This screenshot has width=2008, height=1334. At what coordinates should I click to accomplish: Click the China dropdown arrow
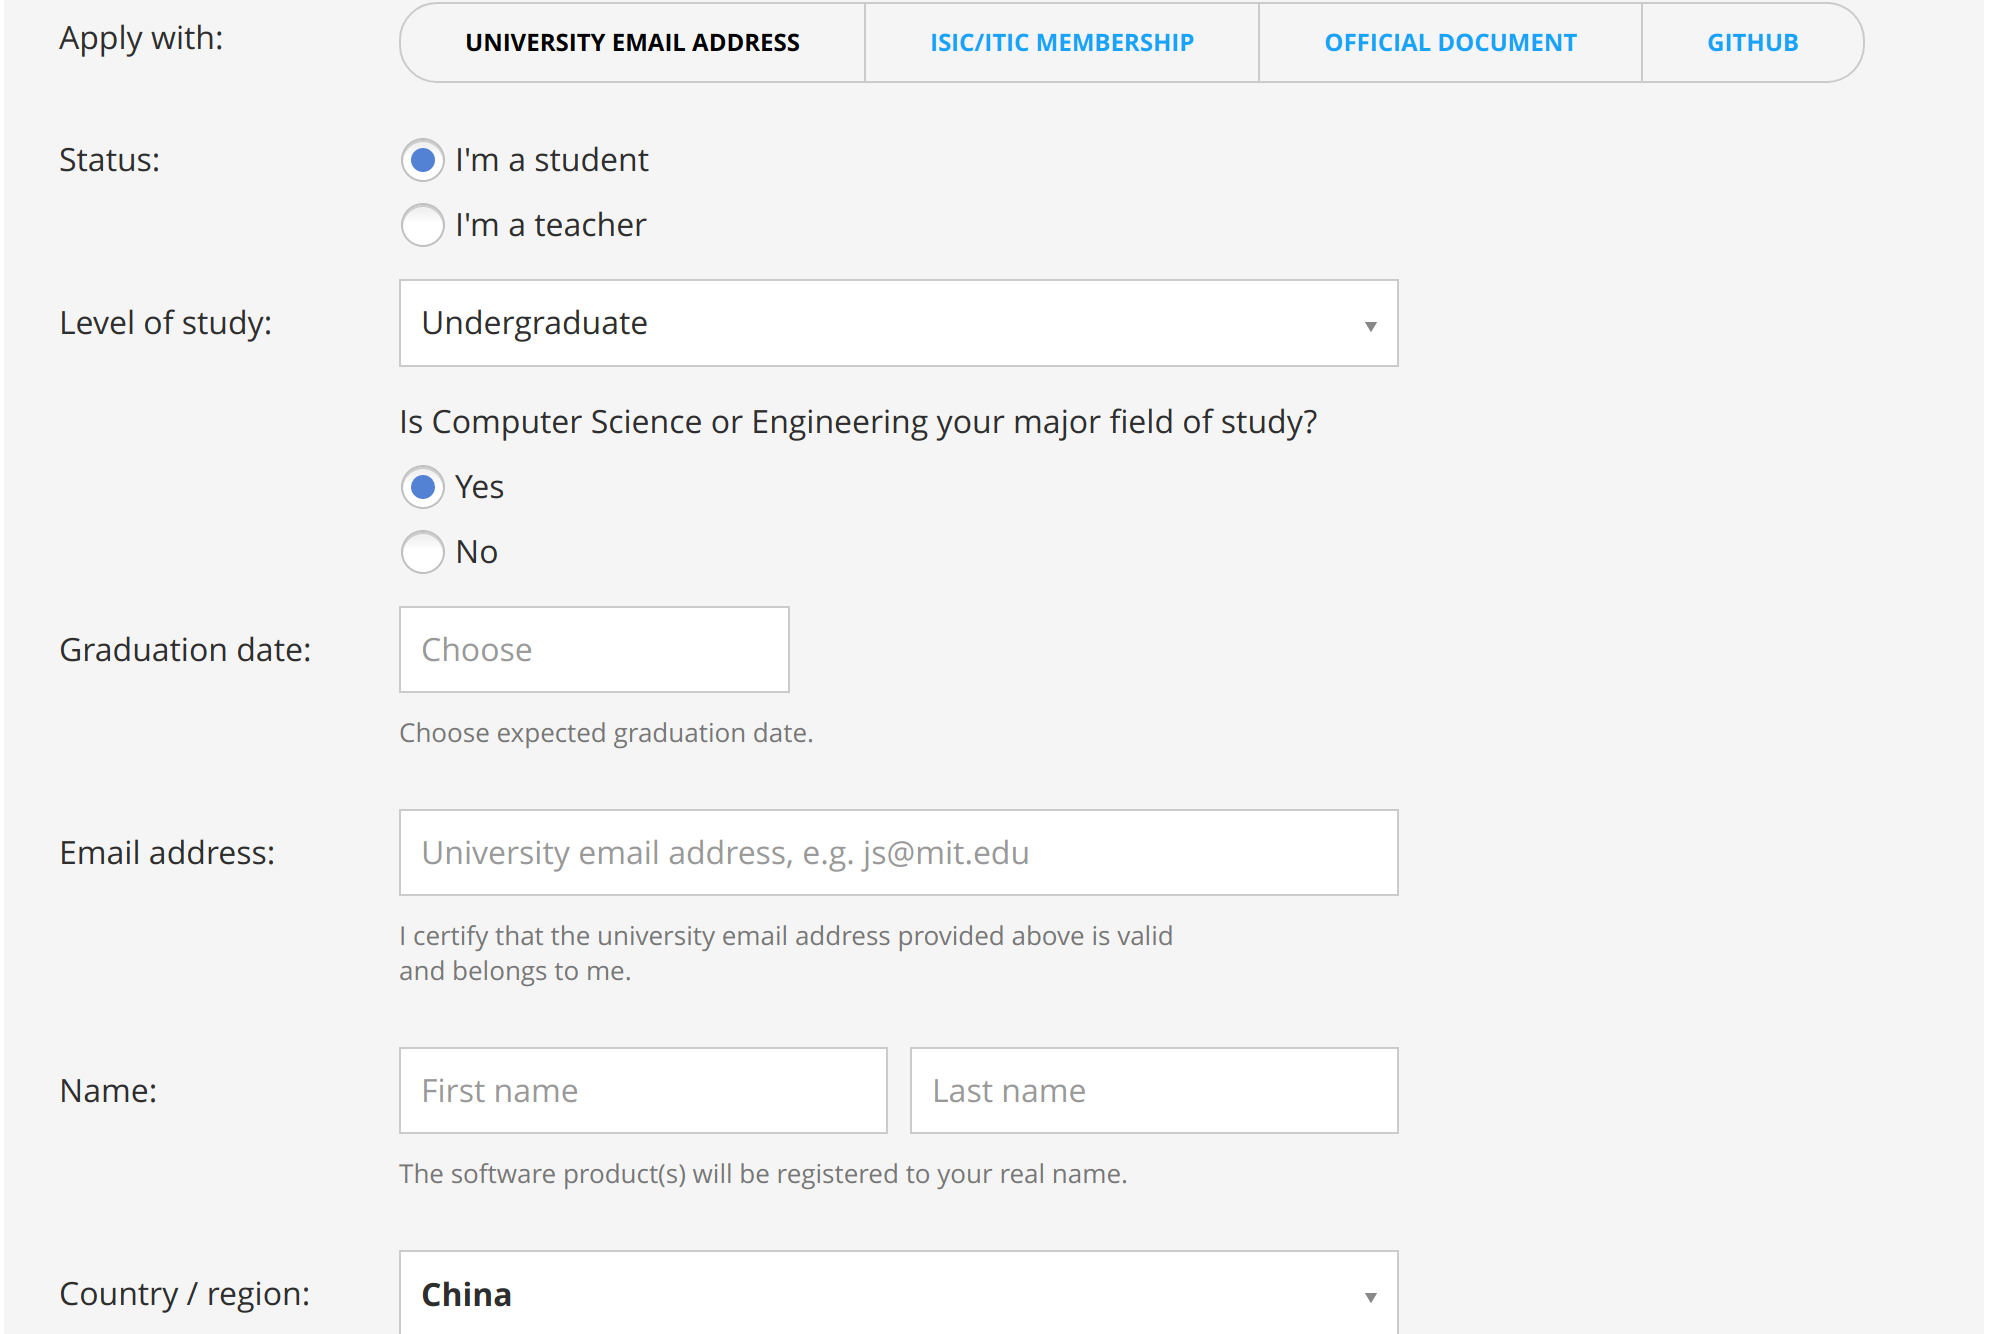tap(1370, 1297)
